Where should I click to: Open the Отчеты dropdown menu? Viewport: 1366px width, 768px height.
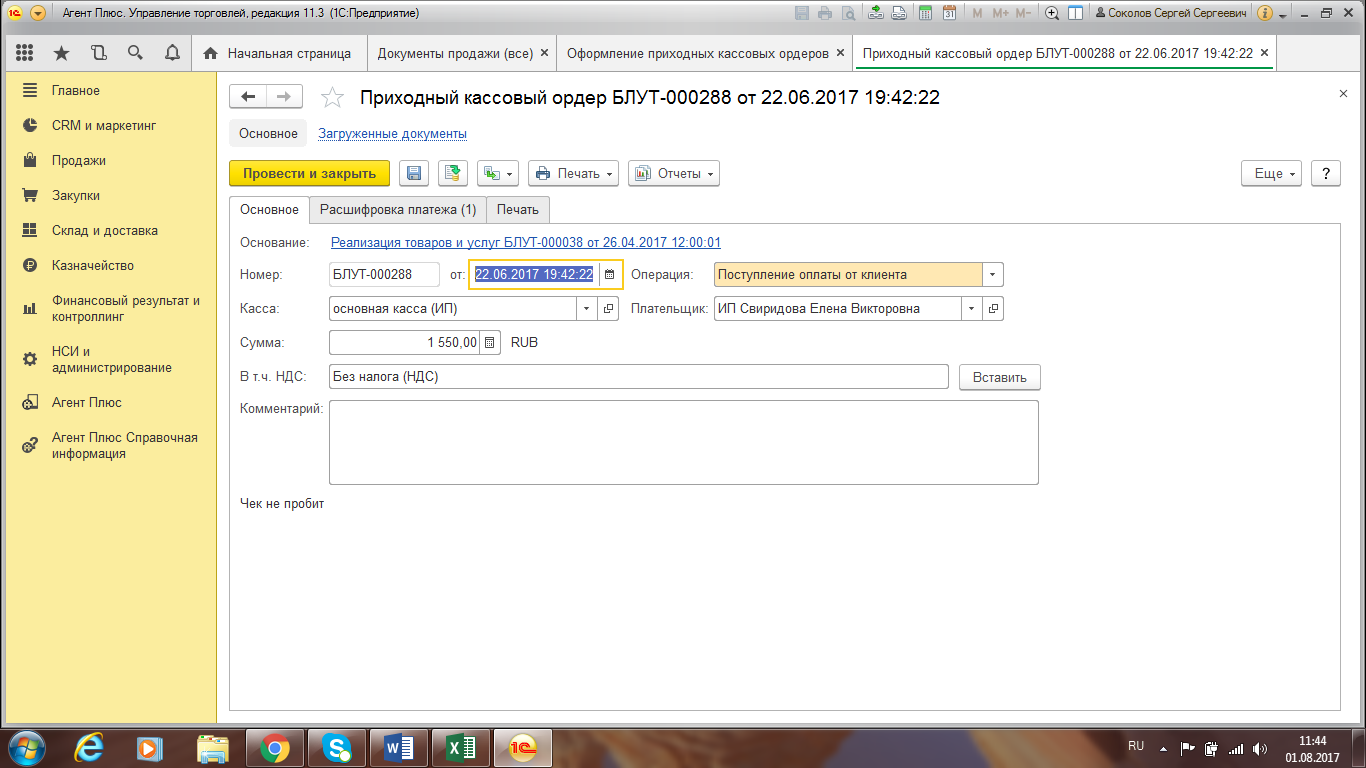coord(673,173)
